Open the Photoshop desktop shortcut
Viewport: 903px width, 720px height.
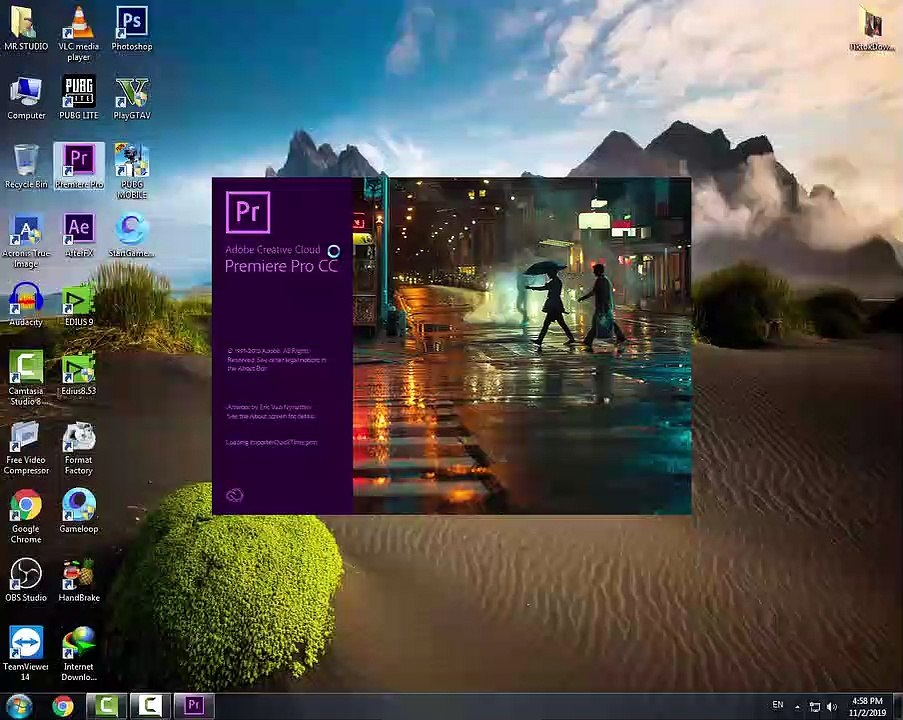click(132, 29)
